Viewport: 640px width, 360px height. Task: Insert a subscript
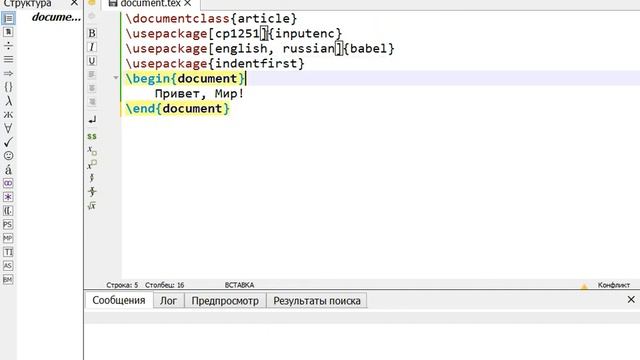(x=92, y=151)
